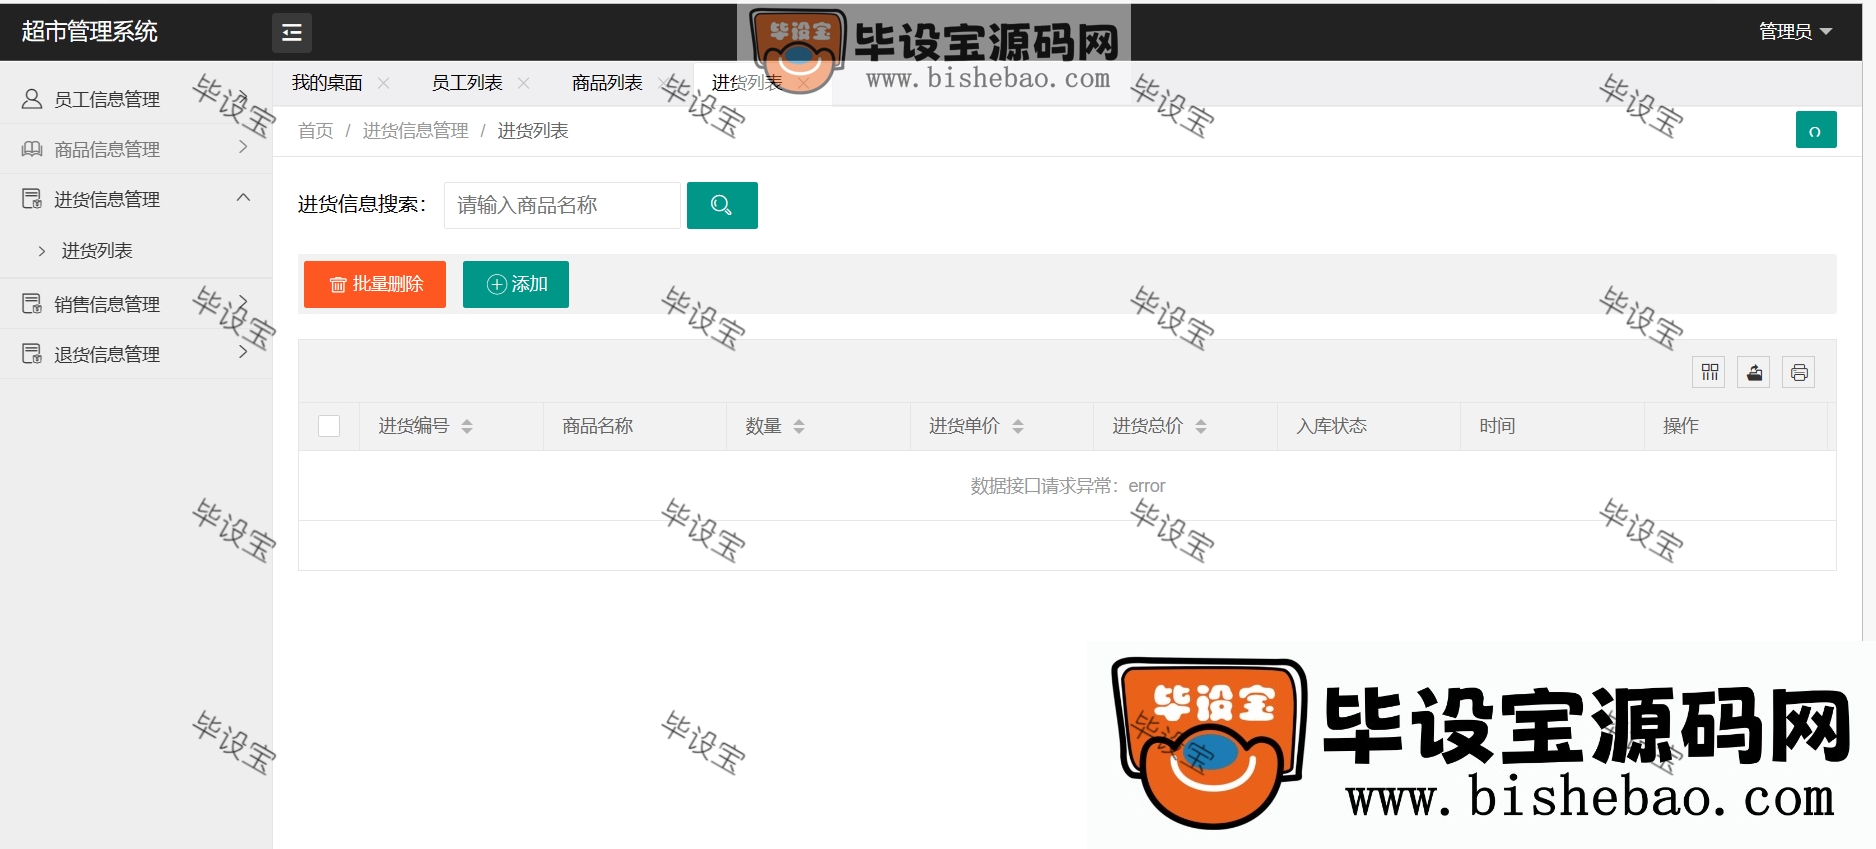The image size is (1876, 849).
Task: Expand chevron next to 退货信息管理
Action: coord(243,352)
